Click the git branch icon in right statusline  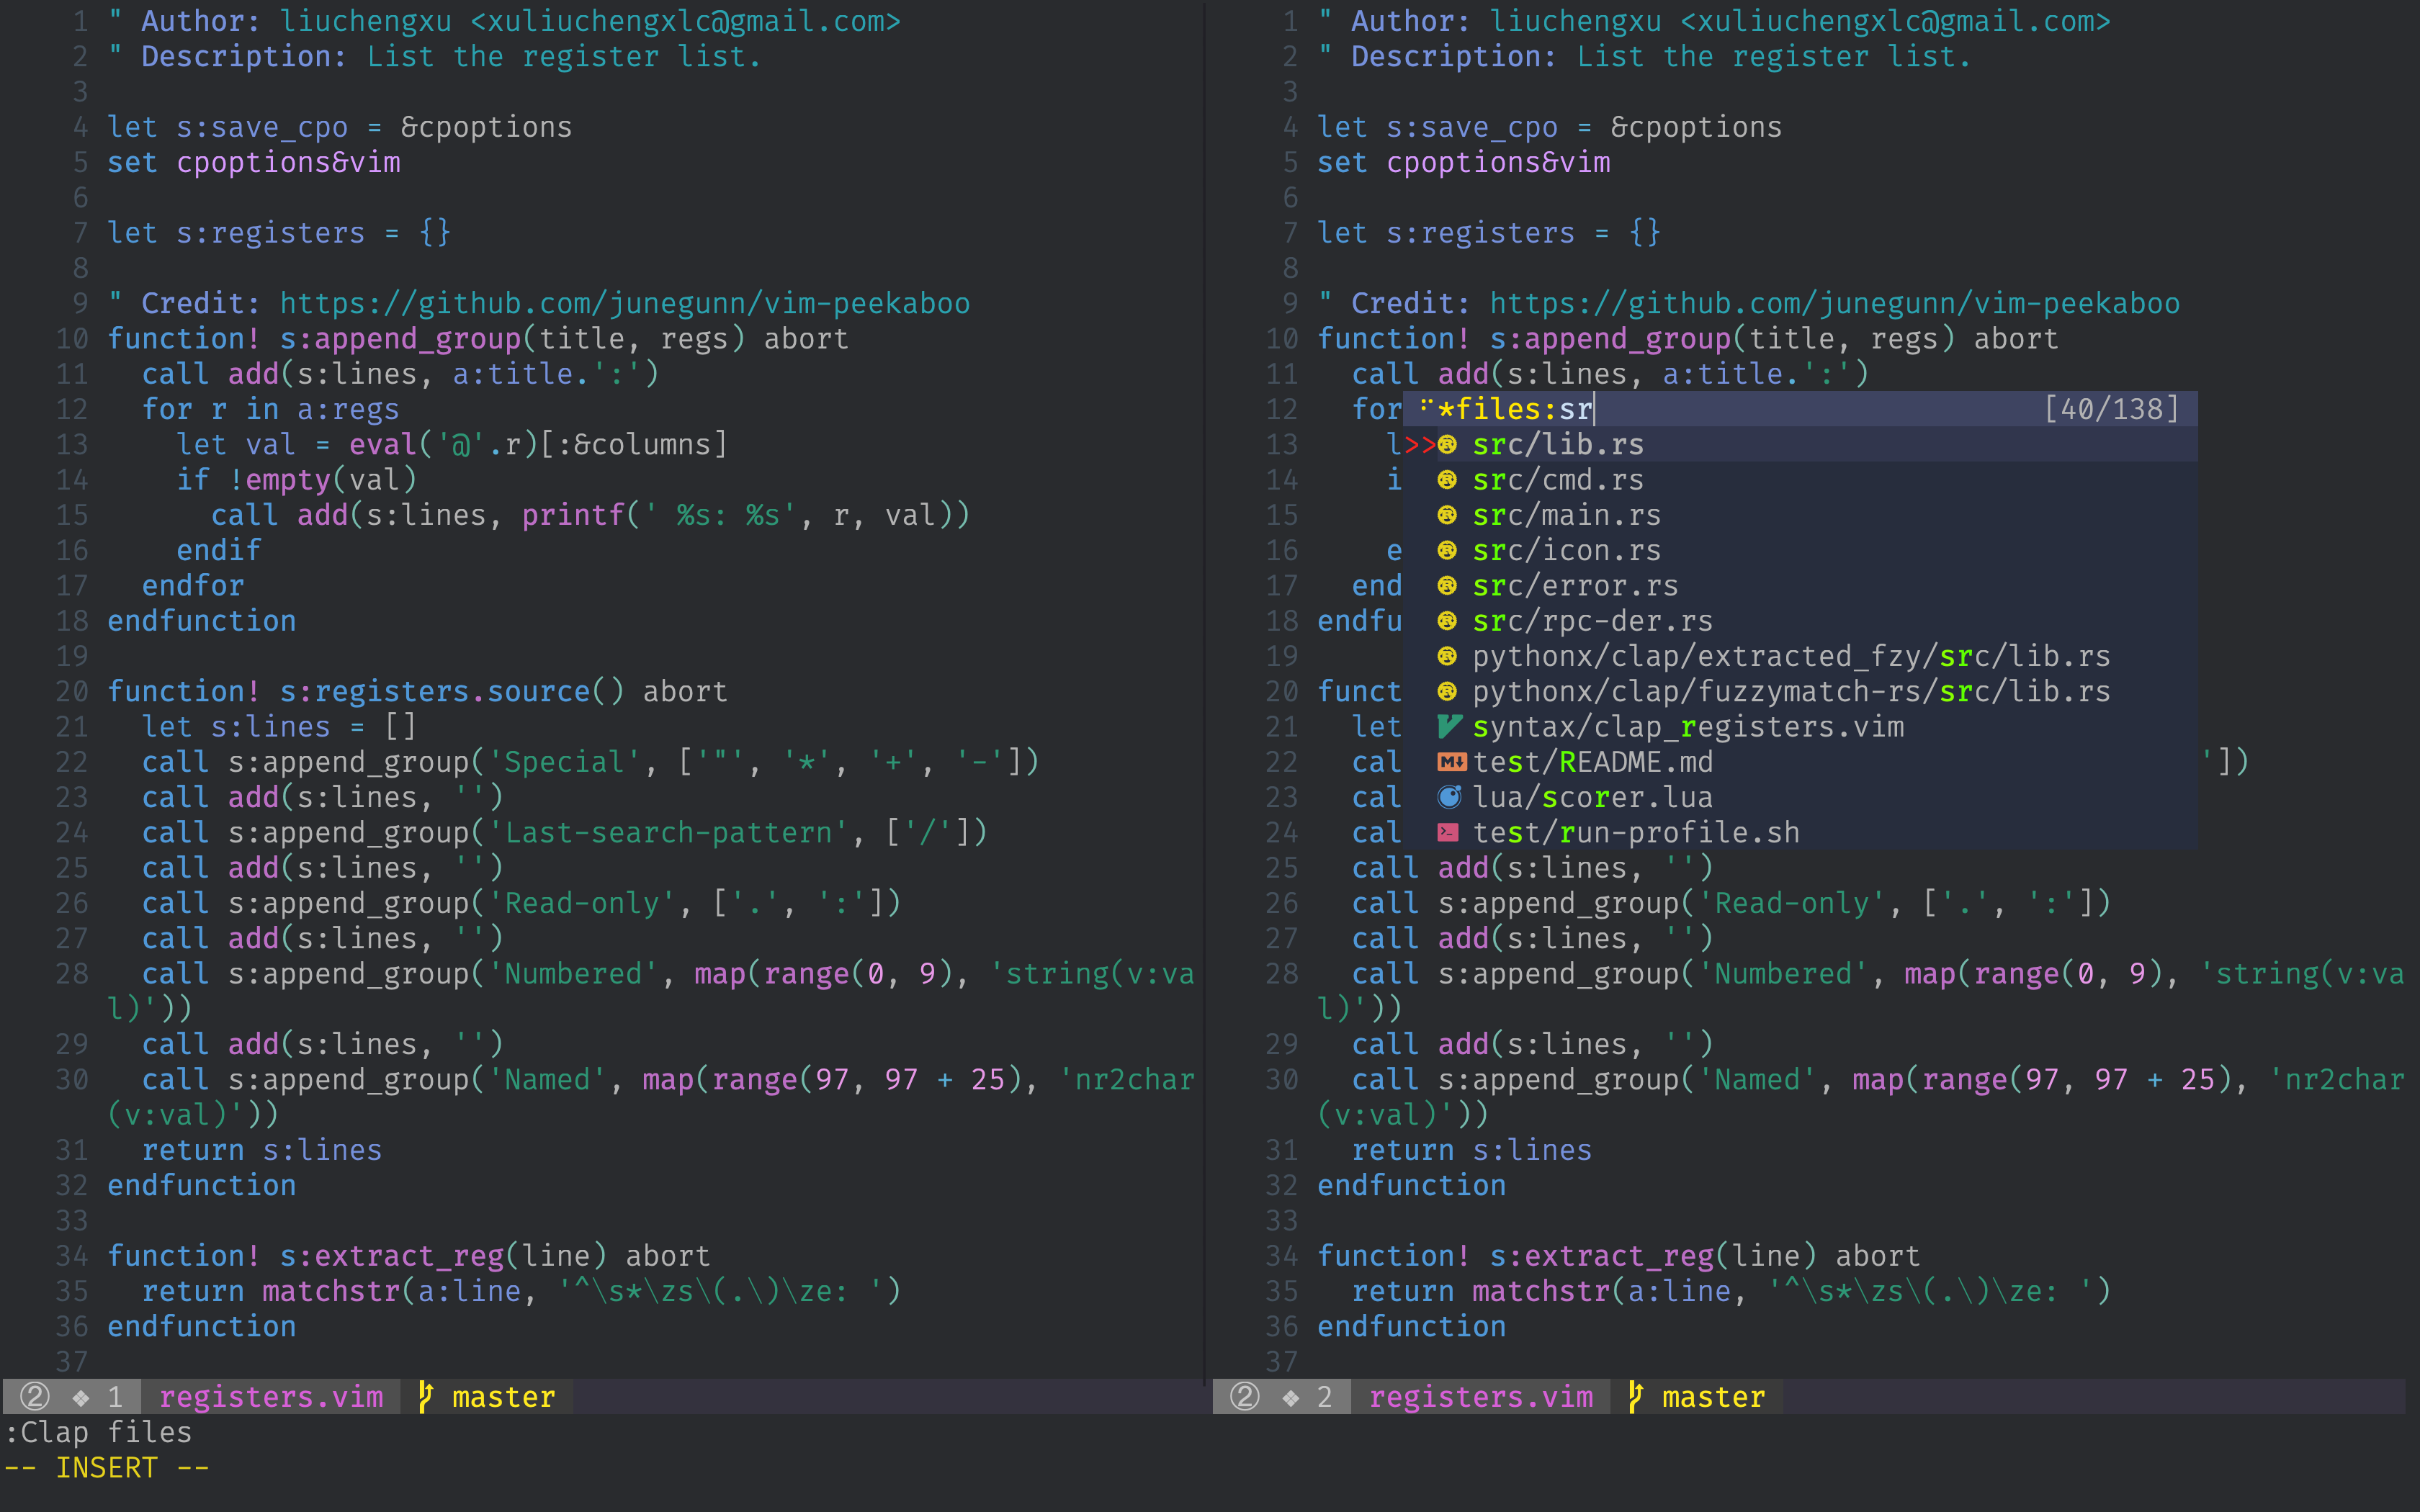1635,1397
